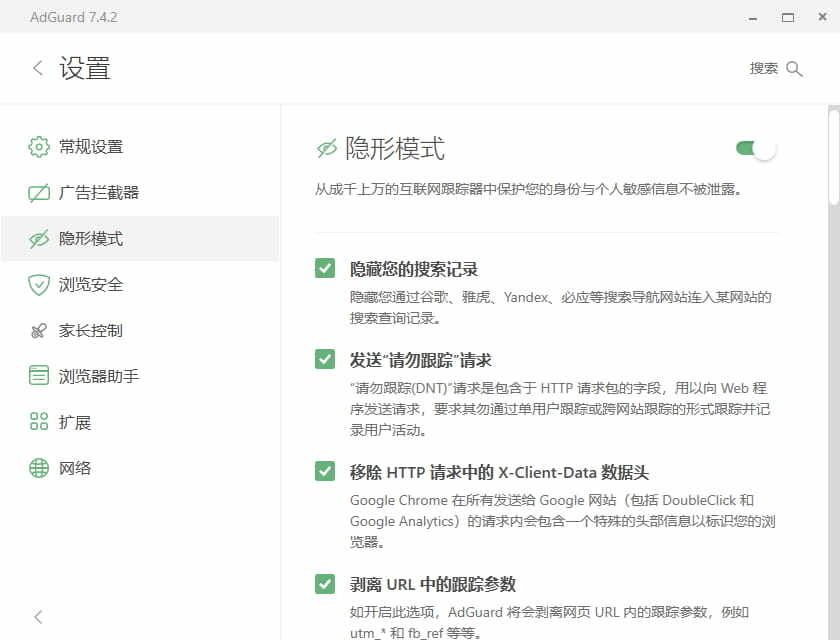Show the 扩展 settings page
The image size is (840, 640).
140,422
